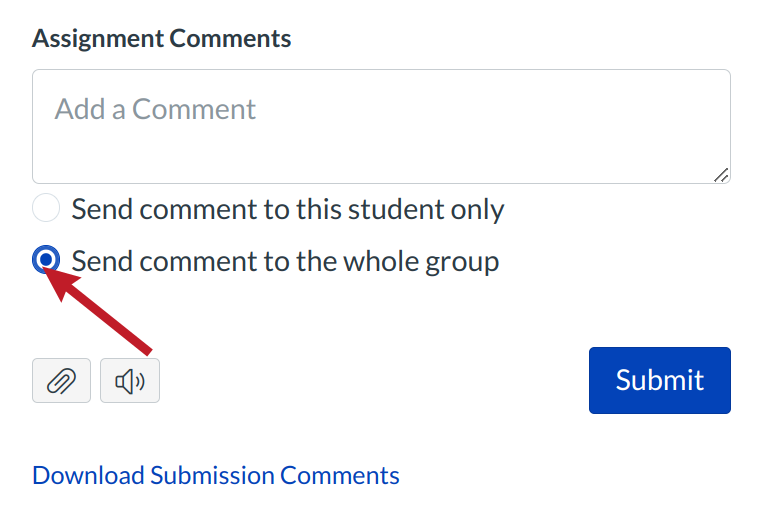Viewport: 768px width, 510px height.
Task: Focus the comment field under Assignment Comments
Action: pyautogui.click(x=380, y=126)
